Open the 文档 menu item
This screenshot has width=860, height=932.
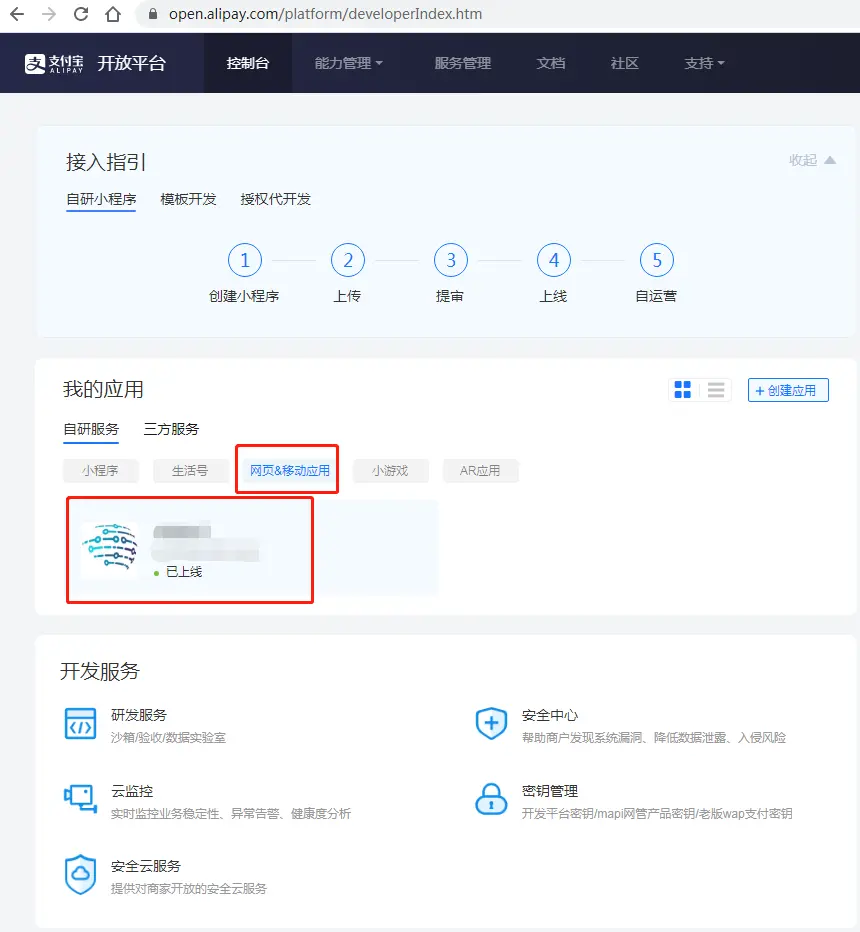coord(550,63)
